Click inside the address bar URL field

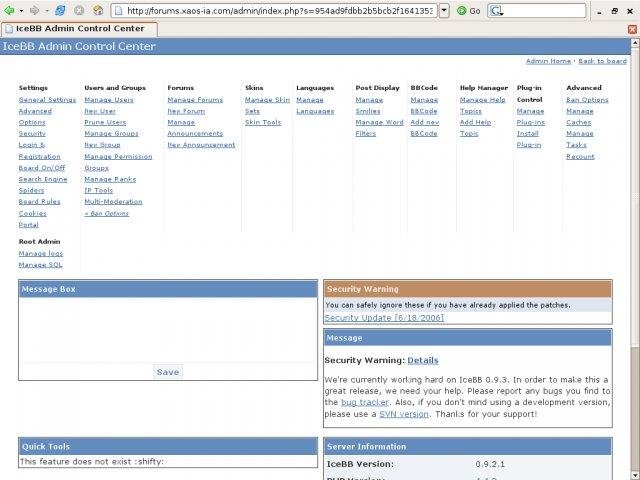tap(280, 11)
